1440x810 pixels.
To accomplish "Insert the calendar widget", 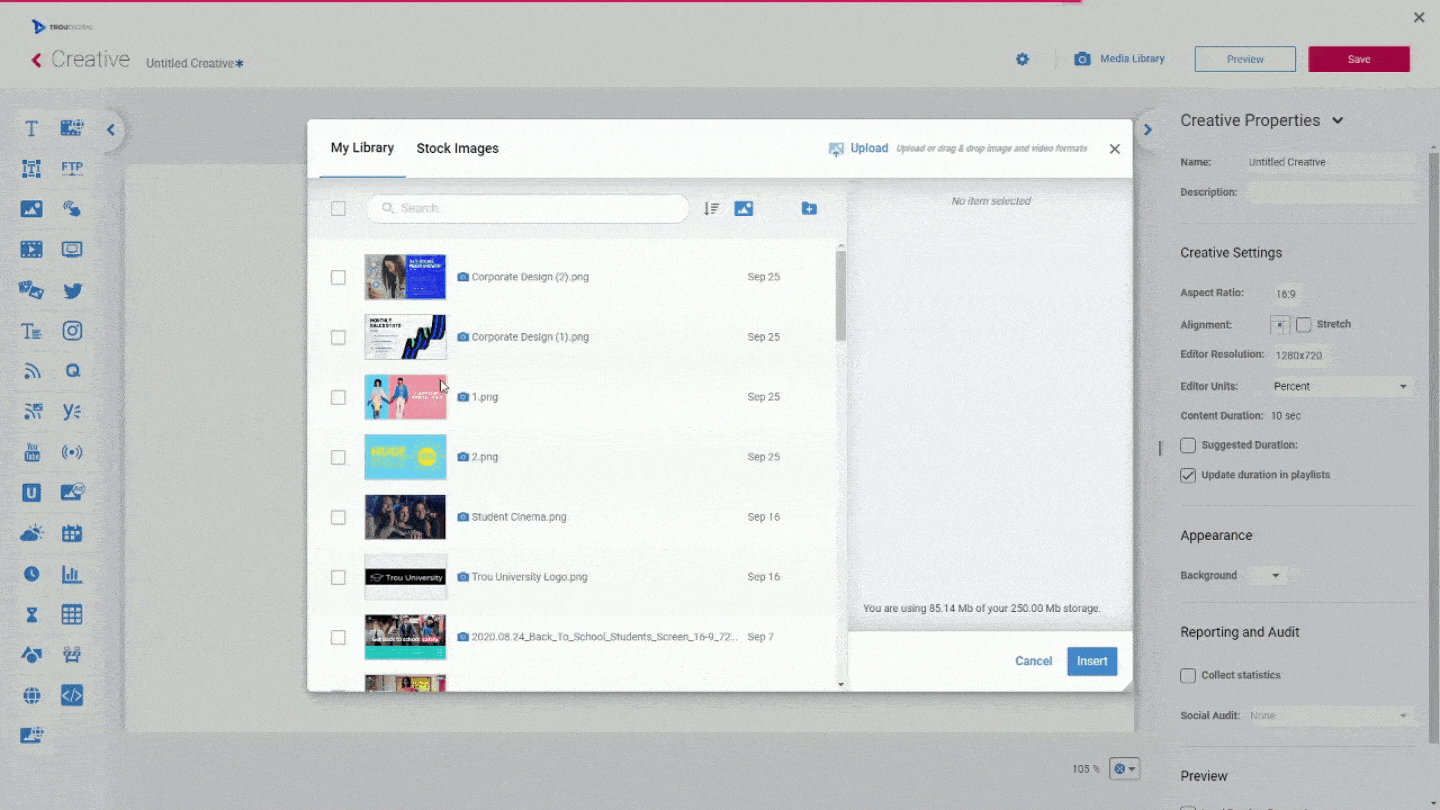I will pyautogui.click(x=72, y=533).
